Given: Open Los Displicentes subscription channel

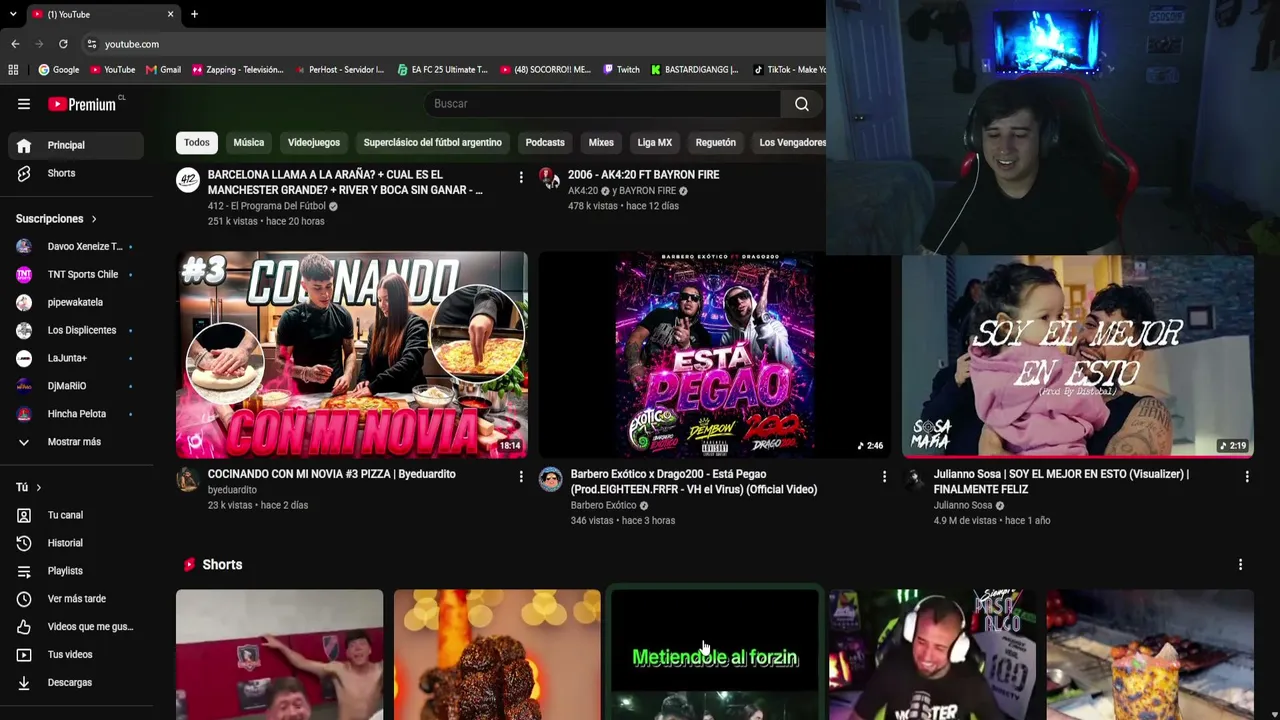Looking at the screenshot, I should tap(76, 330).
